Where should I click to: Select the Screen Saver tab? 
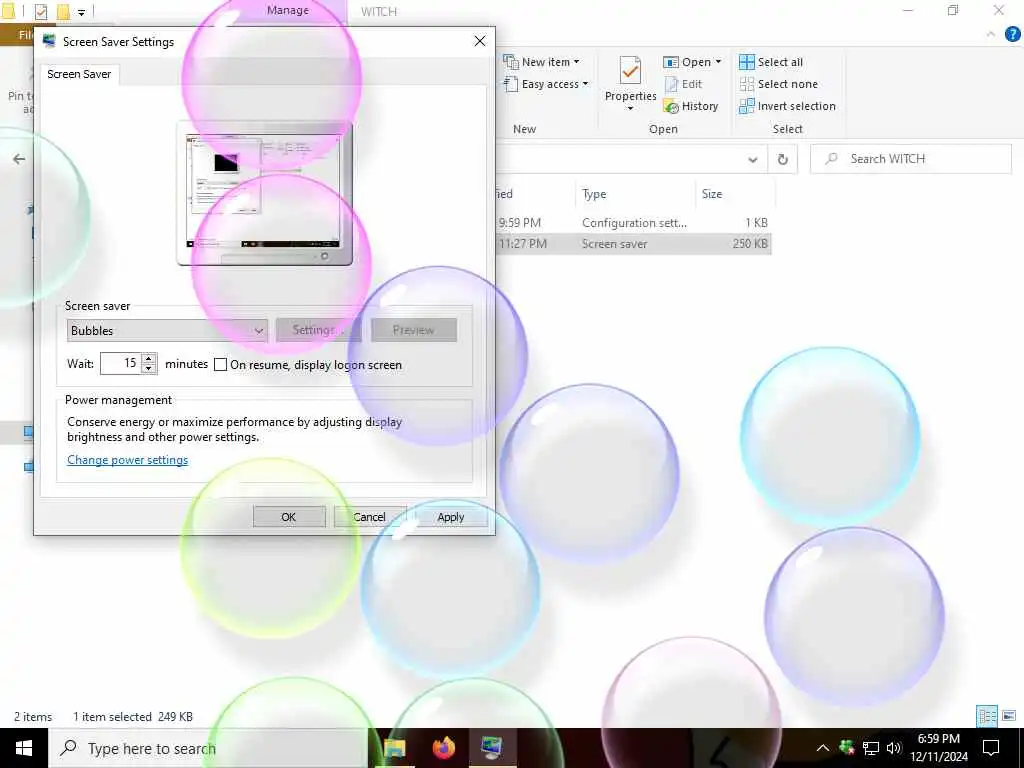click(x=79, y=74)
